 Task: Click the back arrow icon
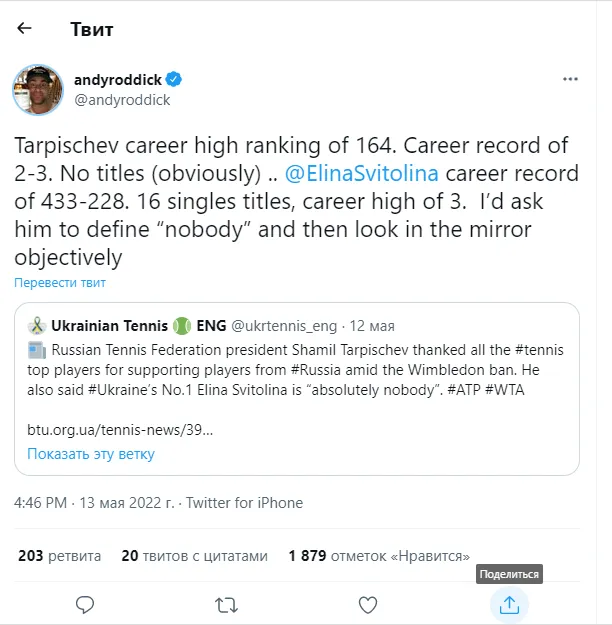coord(25,29)
